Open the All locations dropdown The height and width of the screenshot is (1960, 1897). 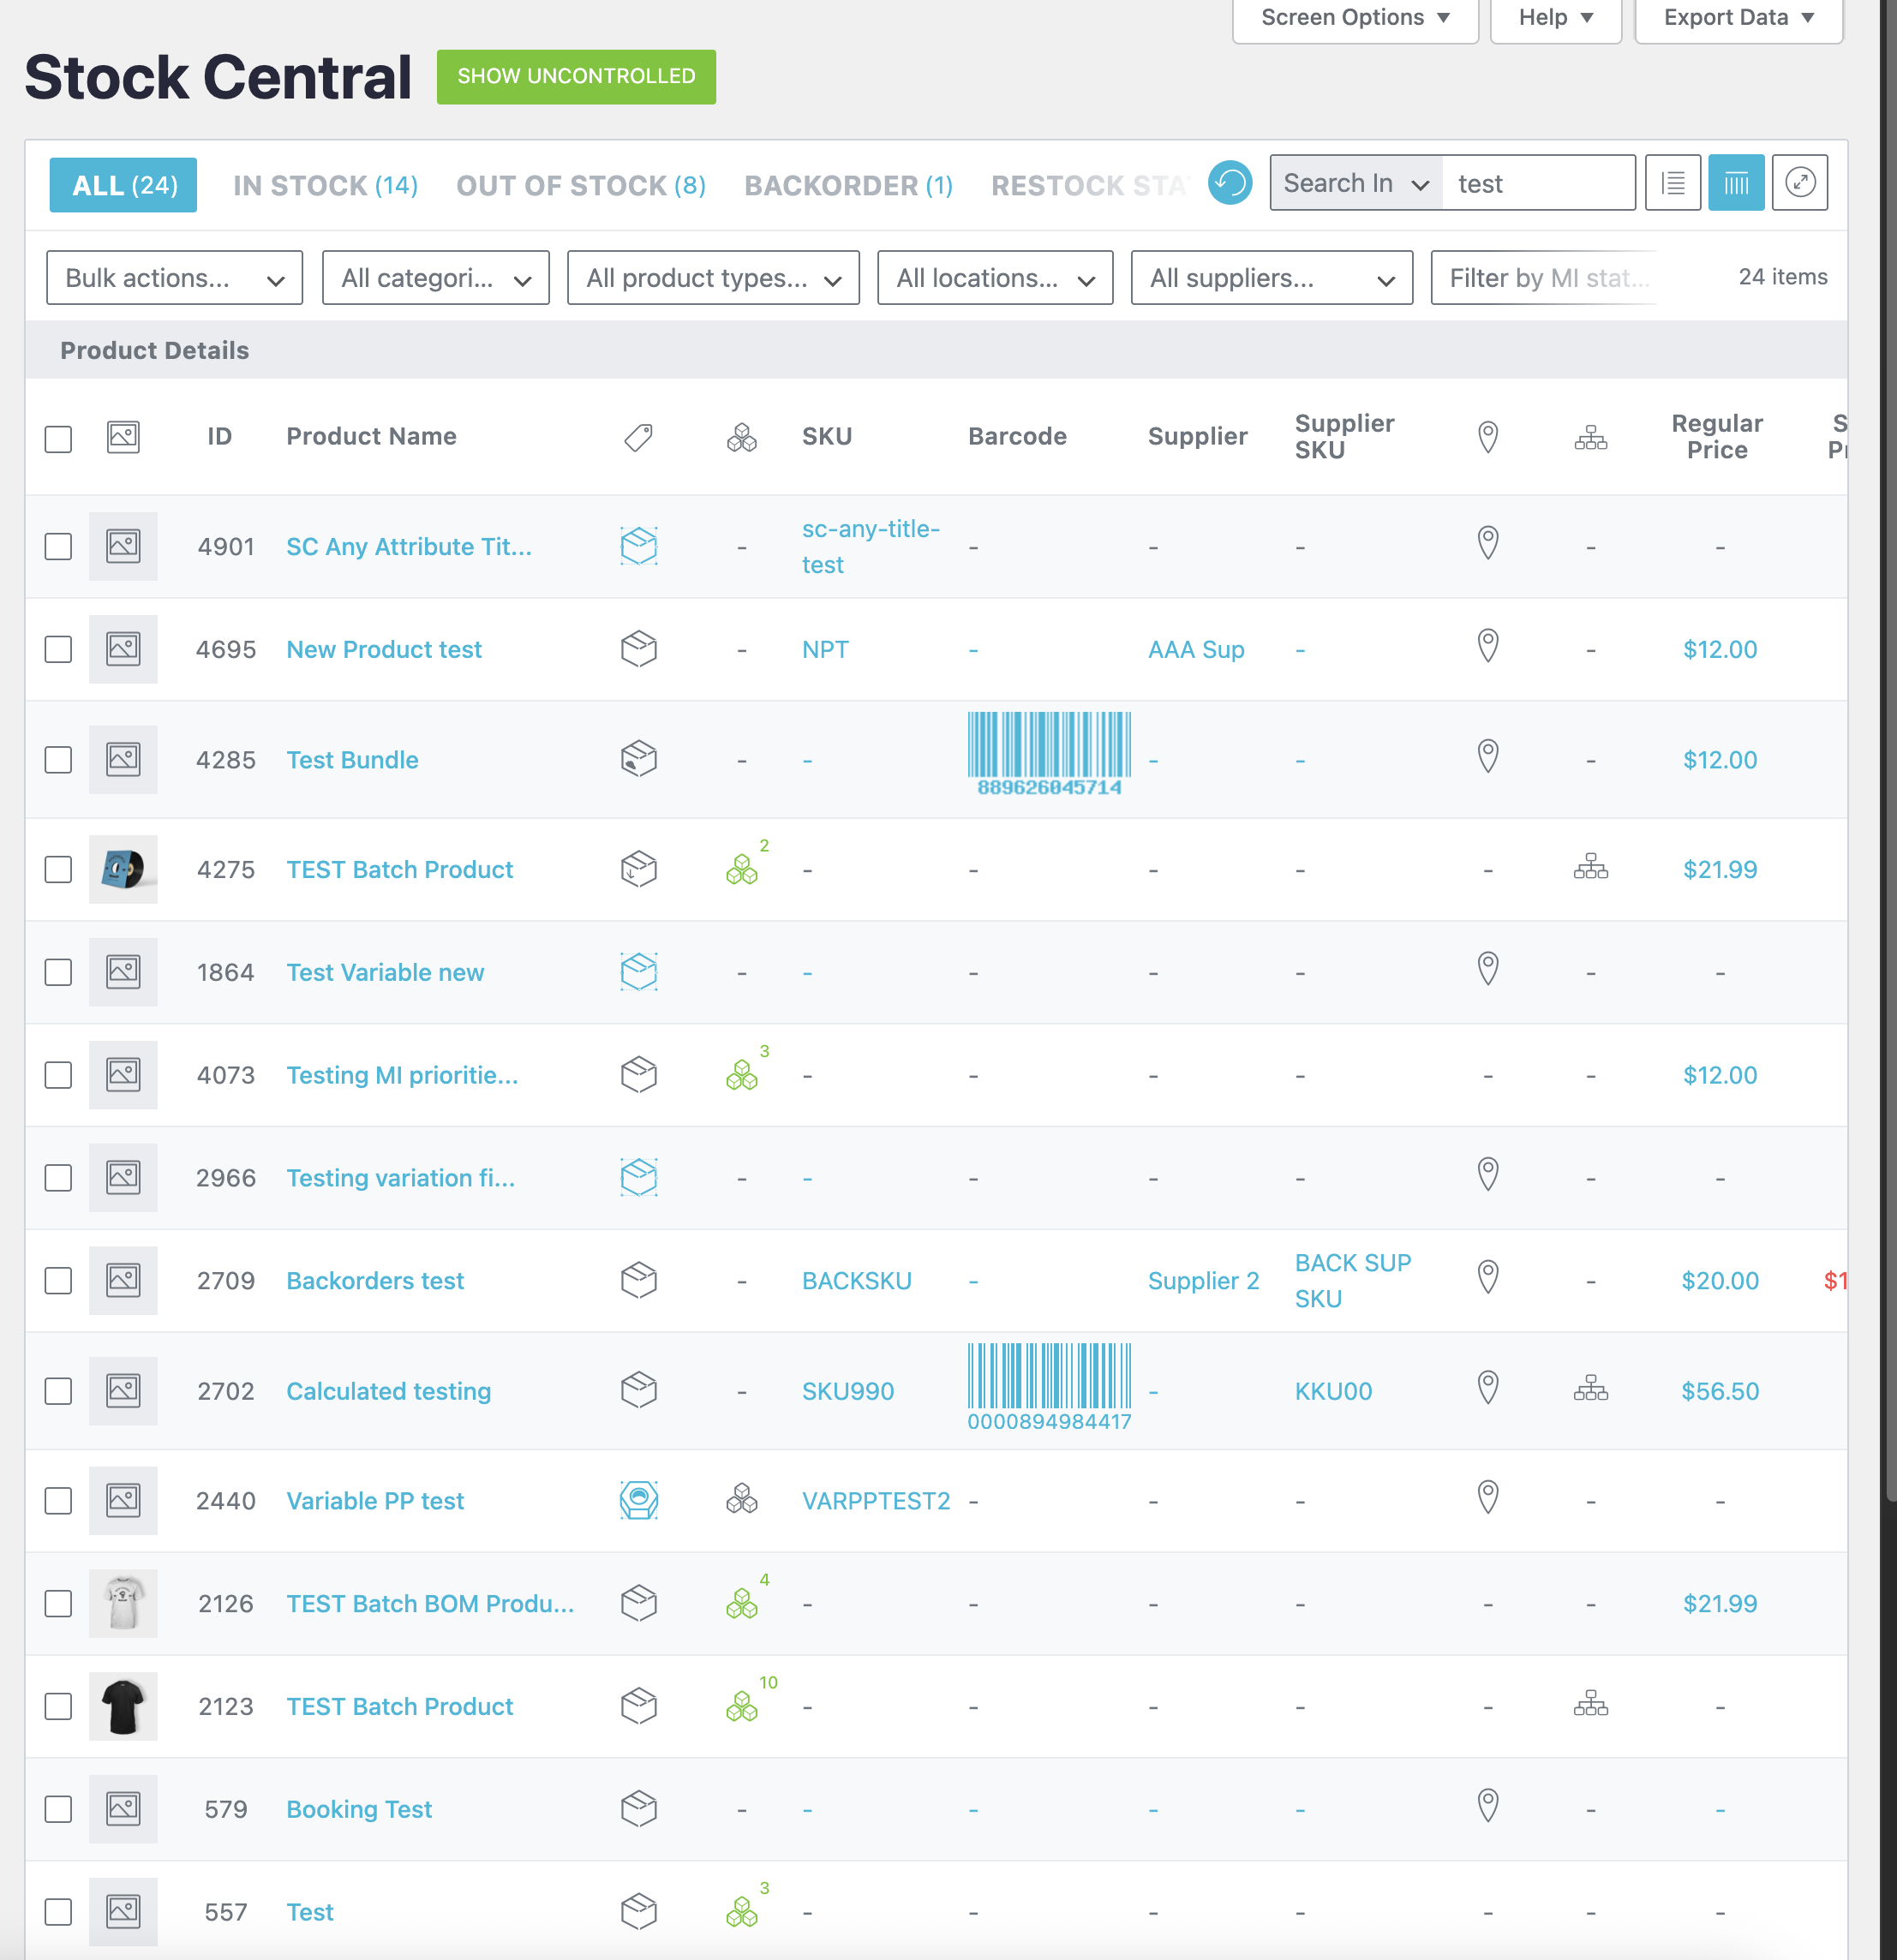[995, 278]
